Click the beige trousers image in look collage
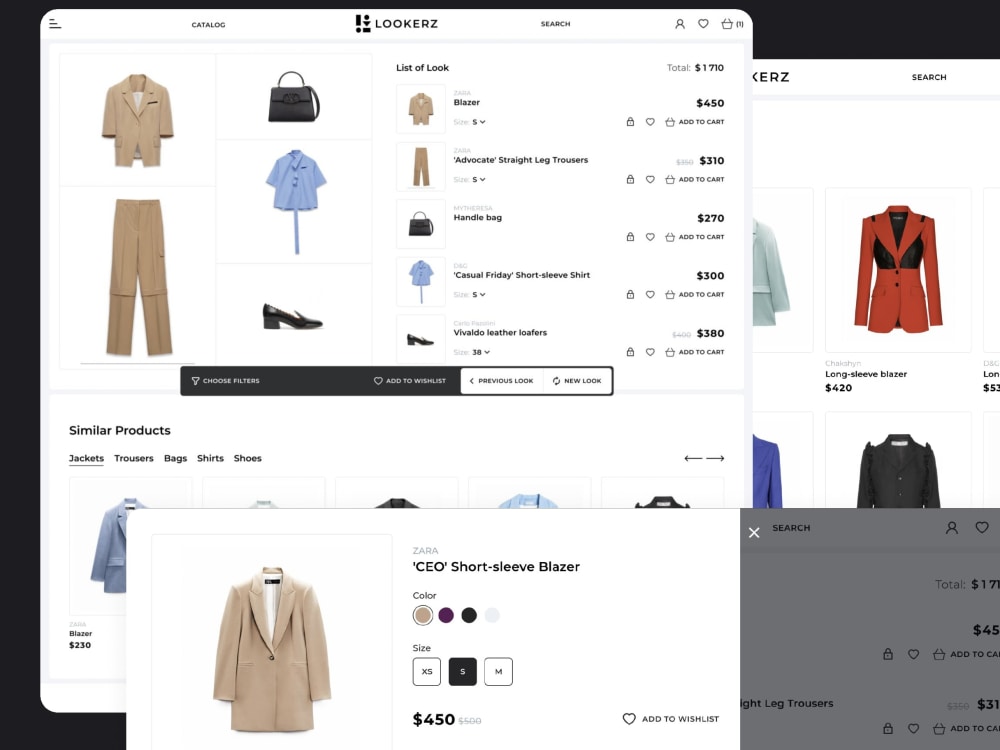The height and width of the screenshot is (750, 1000). [138, 277]
